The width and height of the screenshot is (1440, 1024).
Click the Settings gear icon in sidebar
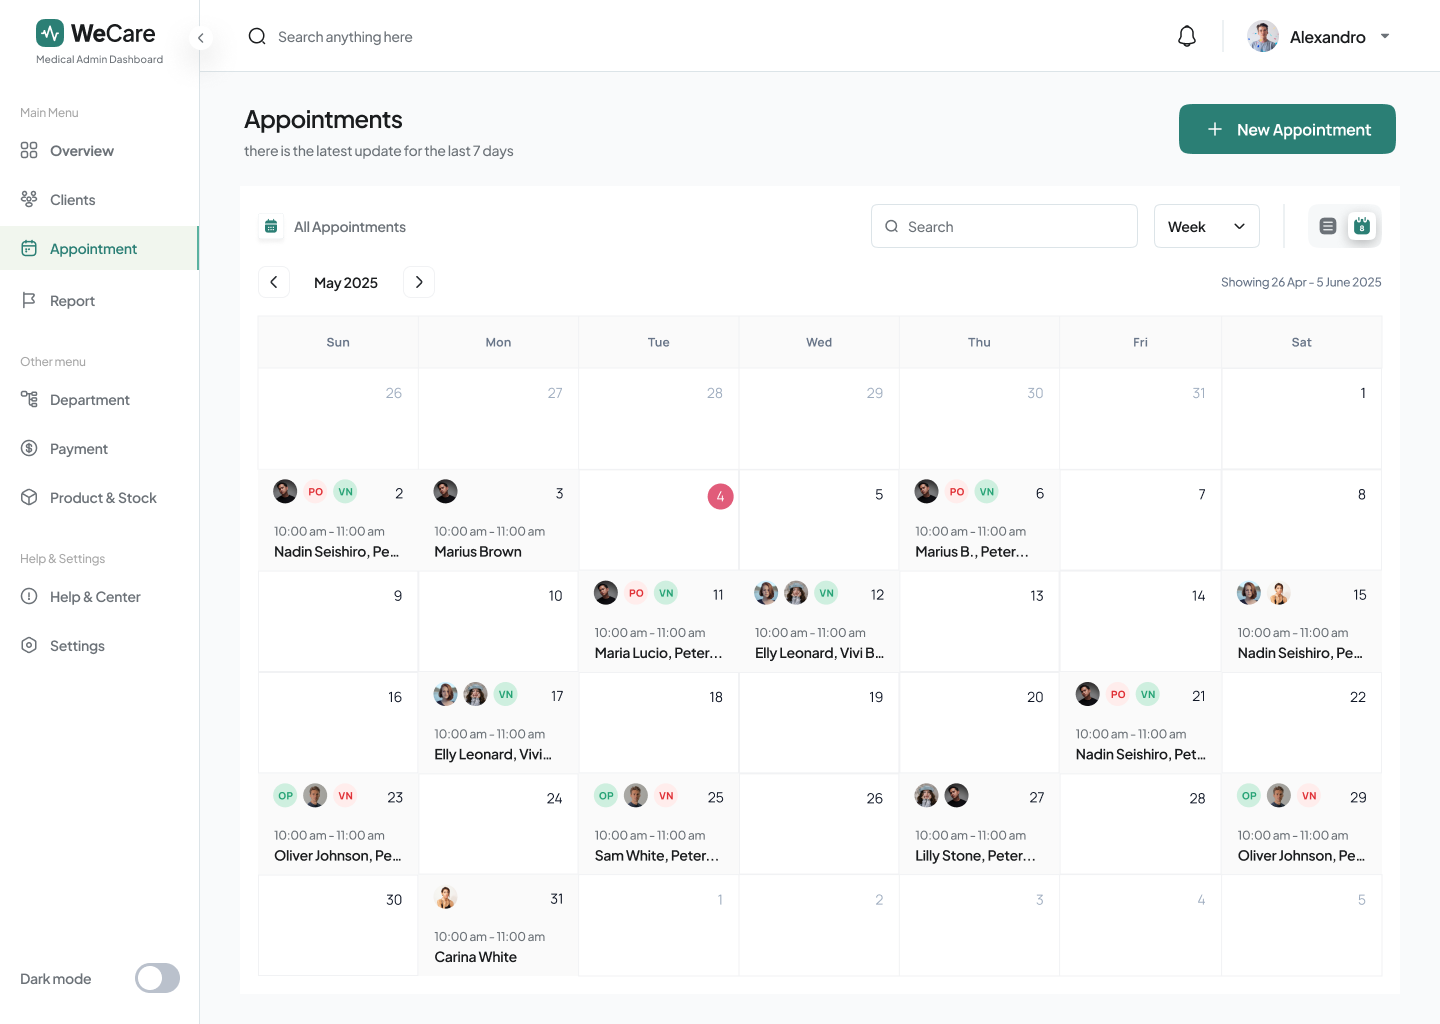[29, 645]
